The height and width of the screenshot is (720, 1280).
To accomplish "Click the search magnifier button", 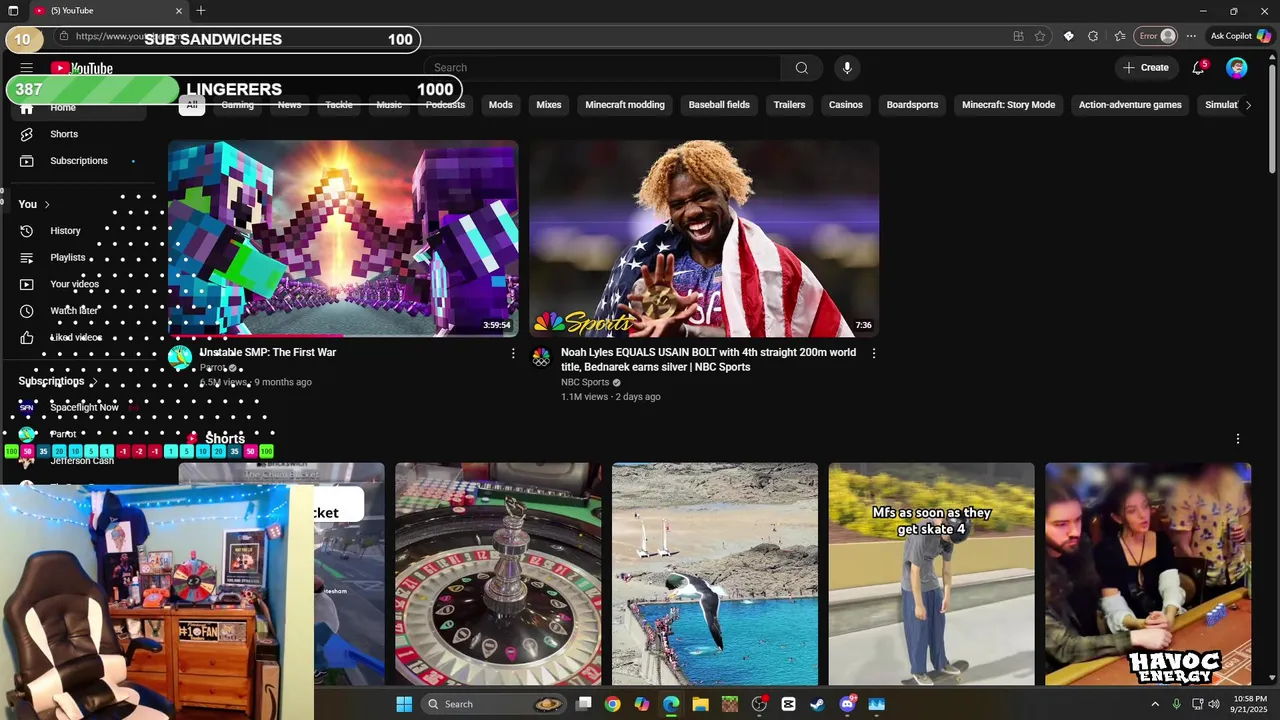I will (801, 68).
